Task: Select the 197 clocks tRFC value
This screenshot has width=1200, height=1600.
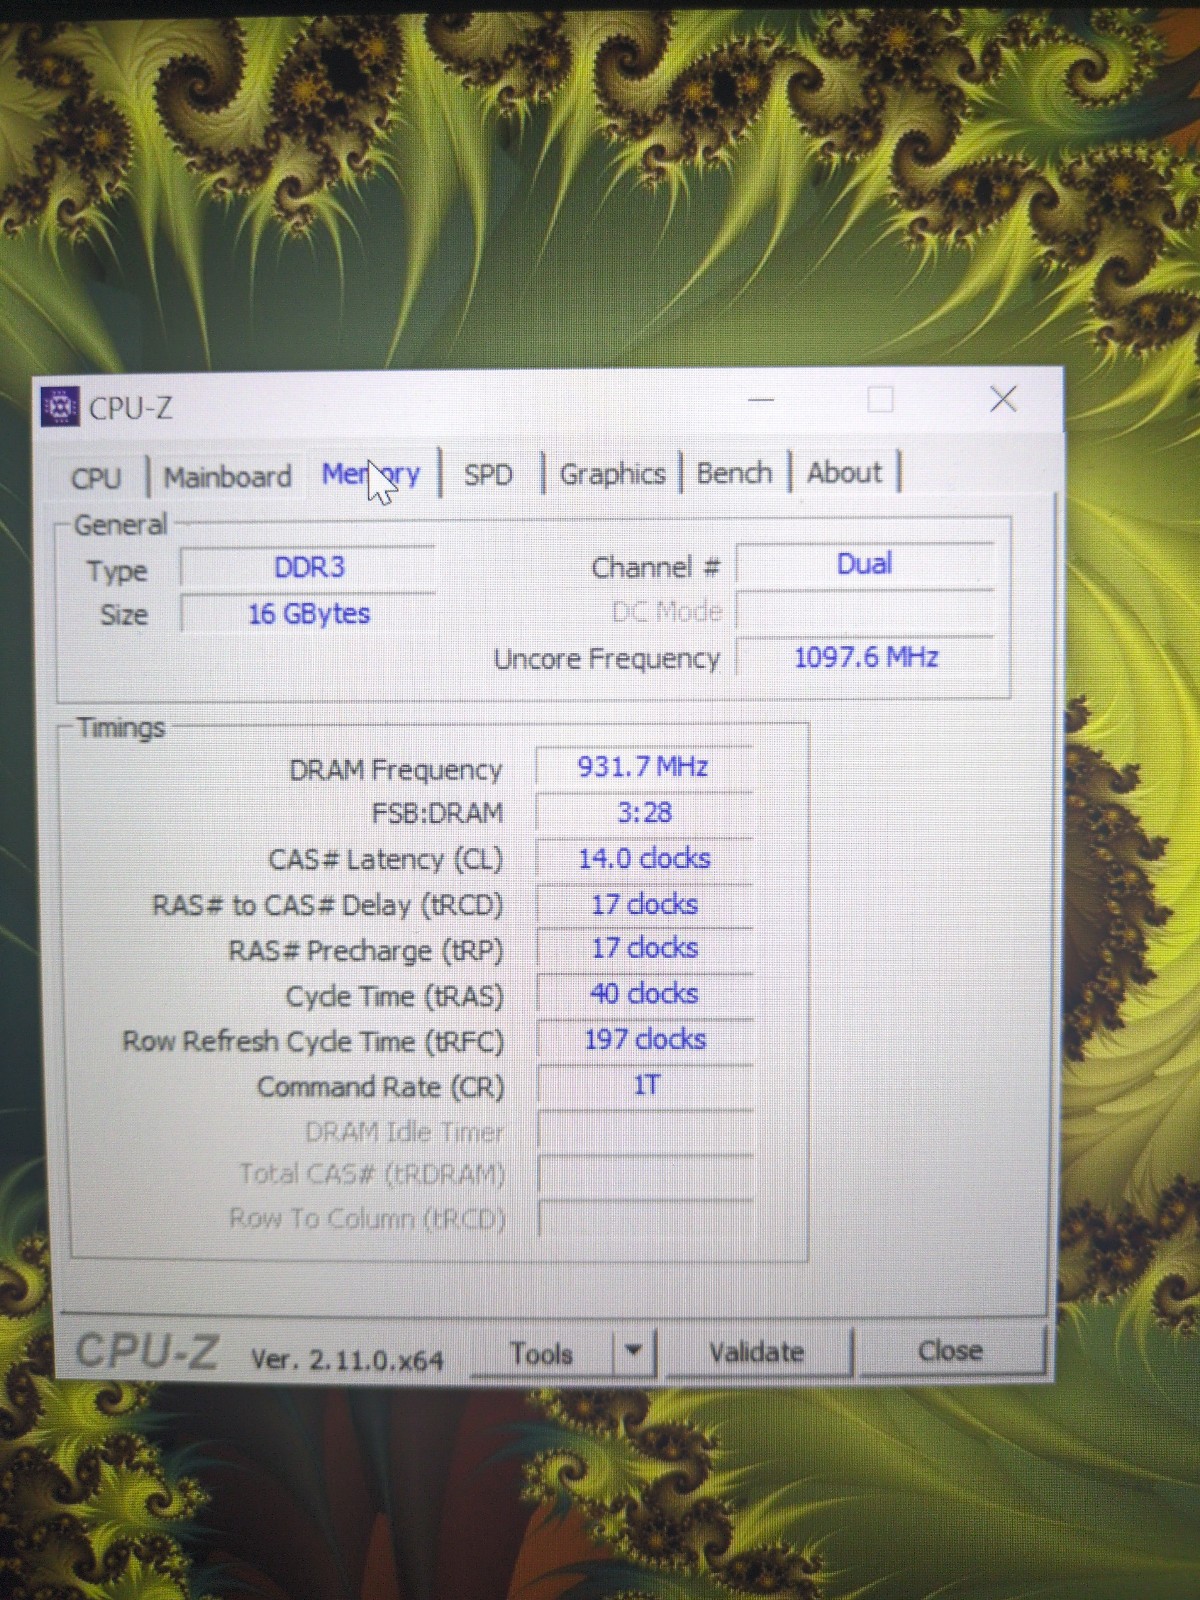Action: point(644,1039)
